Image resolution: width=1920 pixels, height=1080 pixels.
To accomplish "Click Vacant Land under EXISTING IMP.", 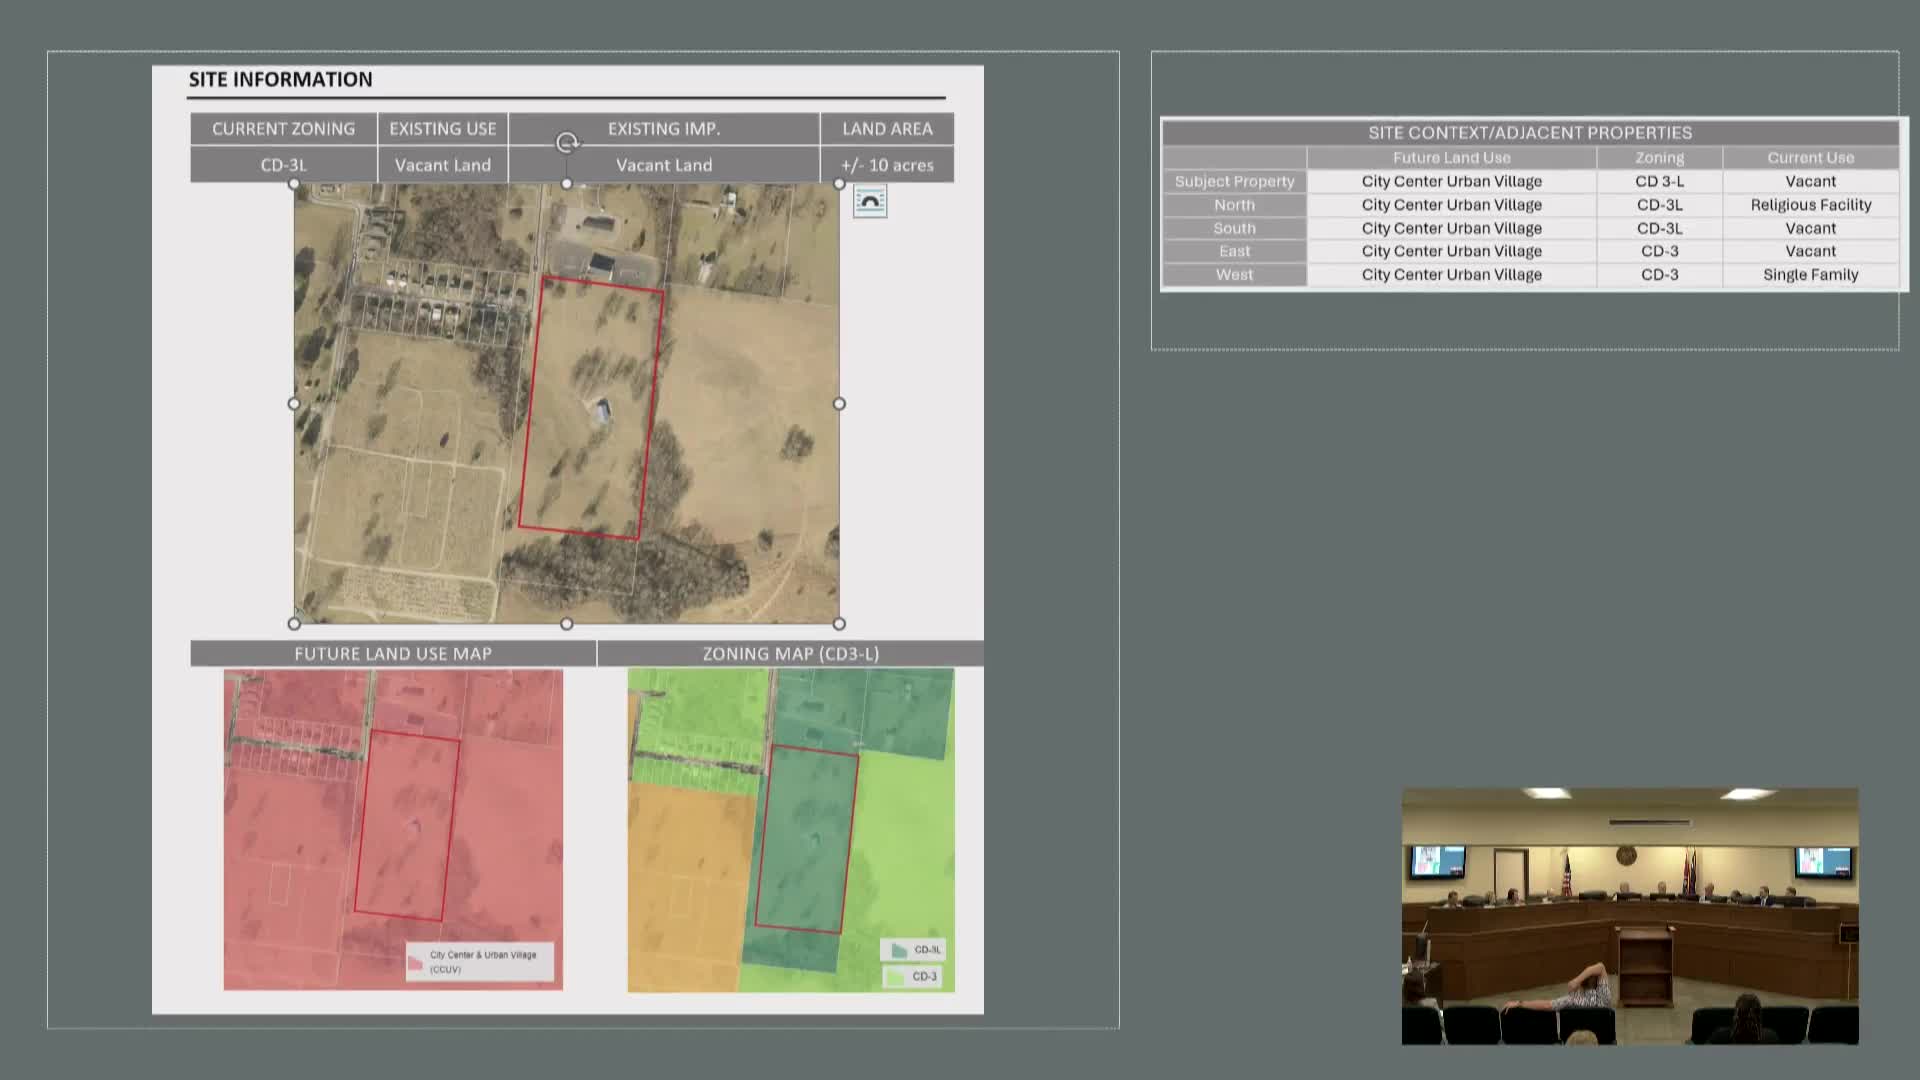I will 664,165.
